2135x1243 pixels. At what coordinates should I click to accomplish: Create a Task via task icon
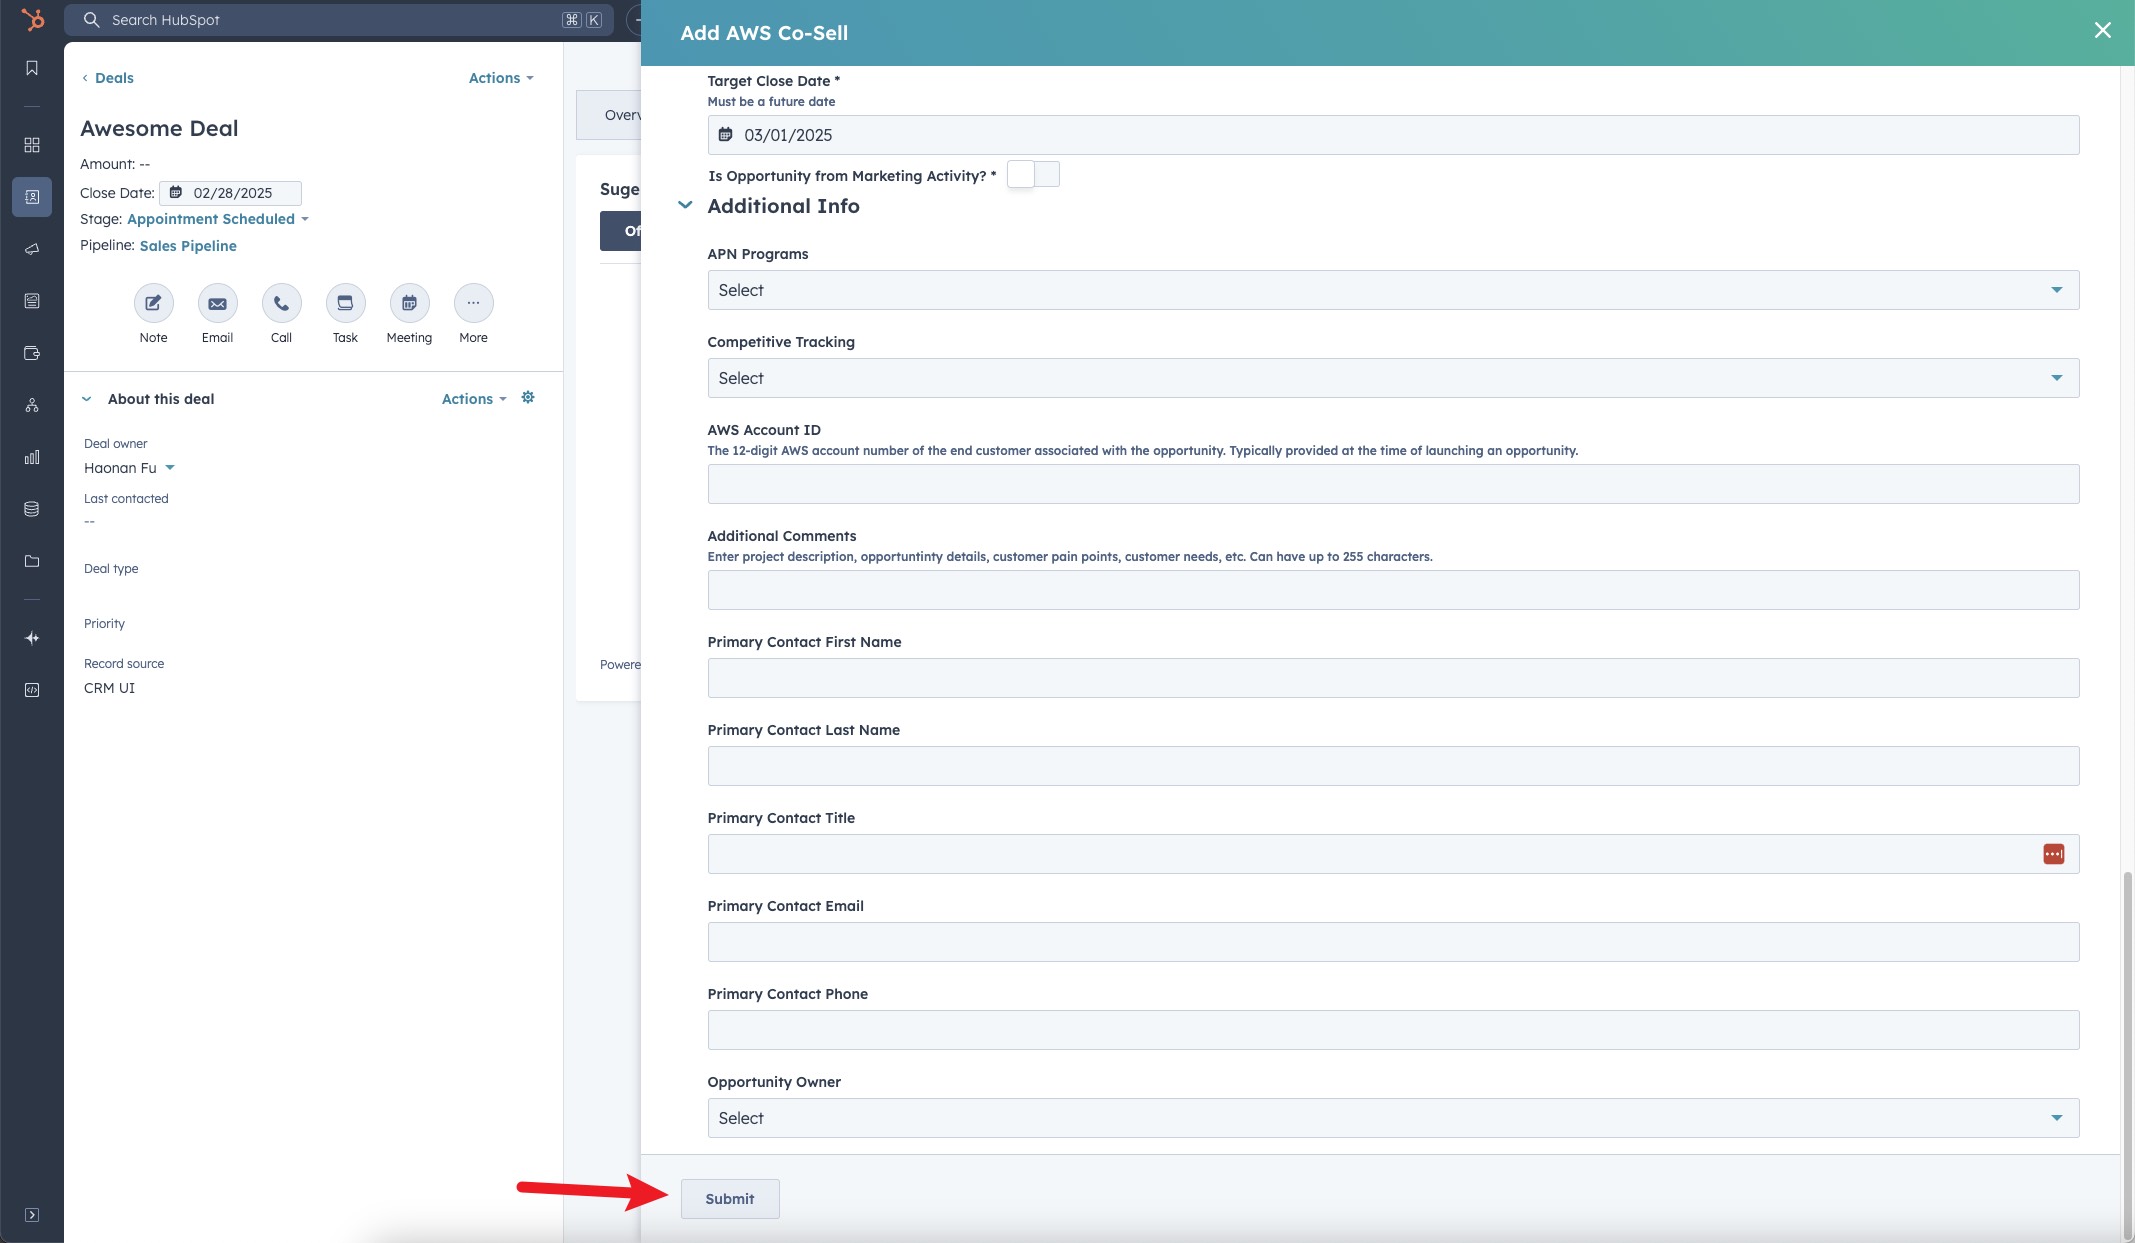tap(345, 303)
